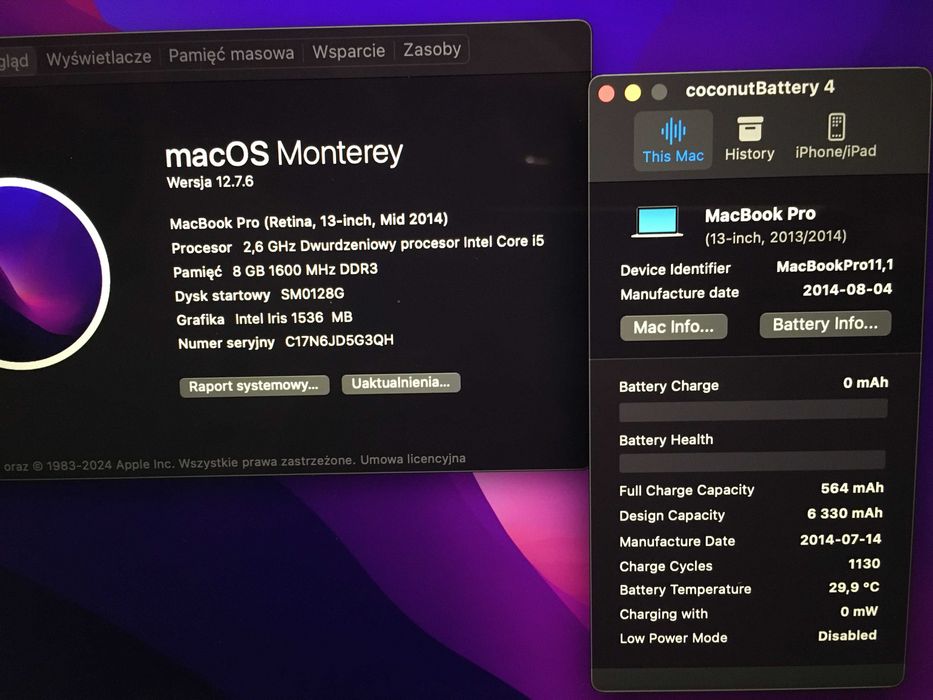Click the iPhone/iPad device icon
This screenshot has height=700, width=933.
837,126
